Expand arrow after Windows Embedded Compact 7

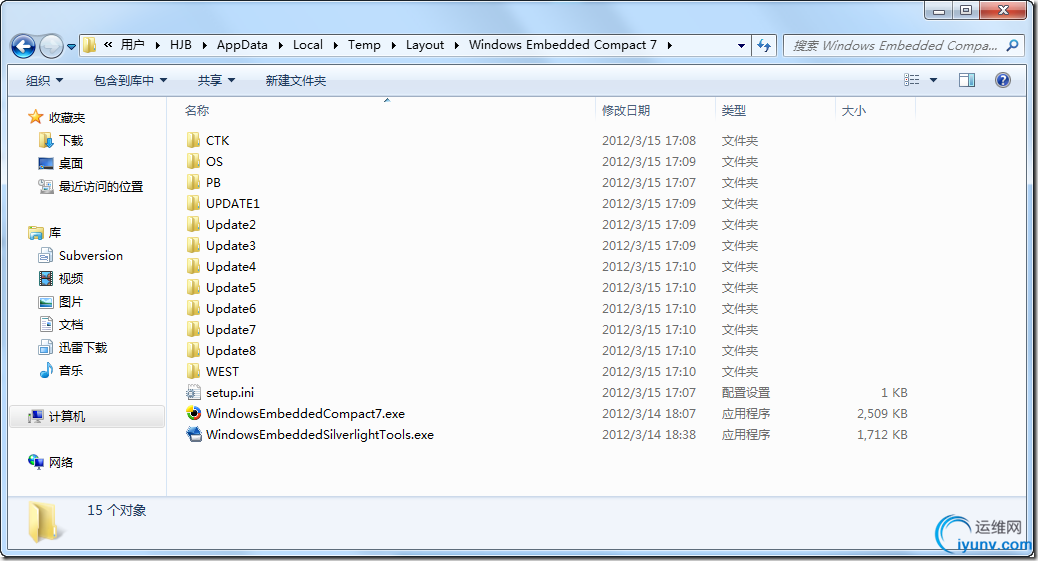pos(670,45)
